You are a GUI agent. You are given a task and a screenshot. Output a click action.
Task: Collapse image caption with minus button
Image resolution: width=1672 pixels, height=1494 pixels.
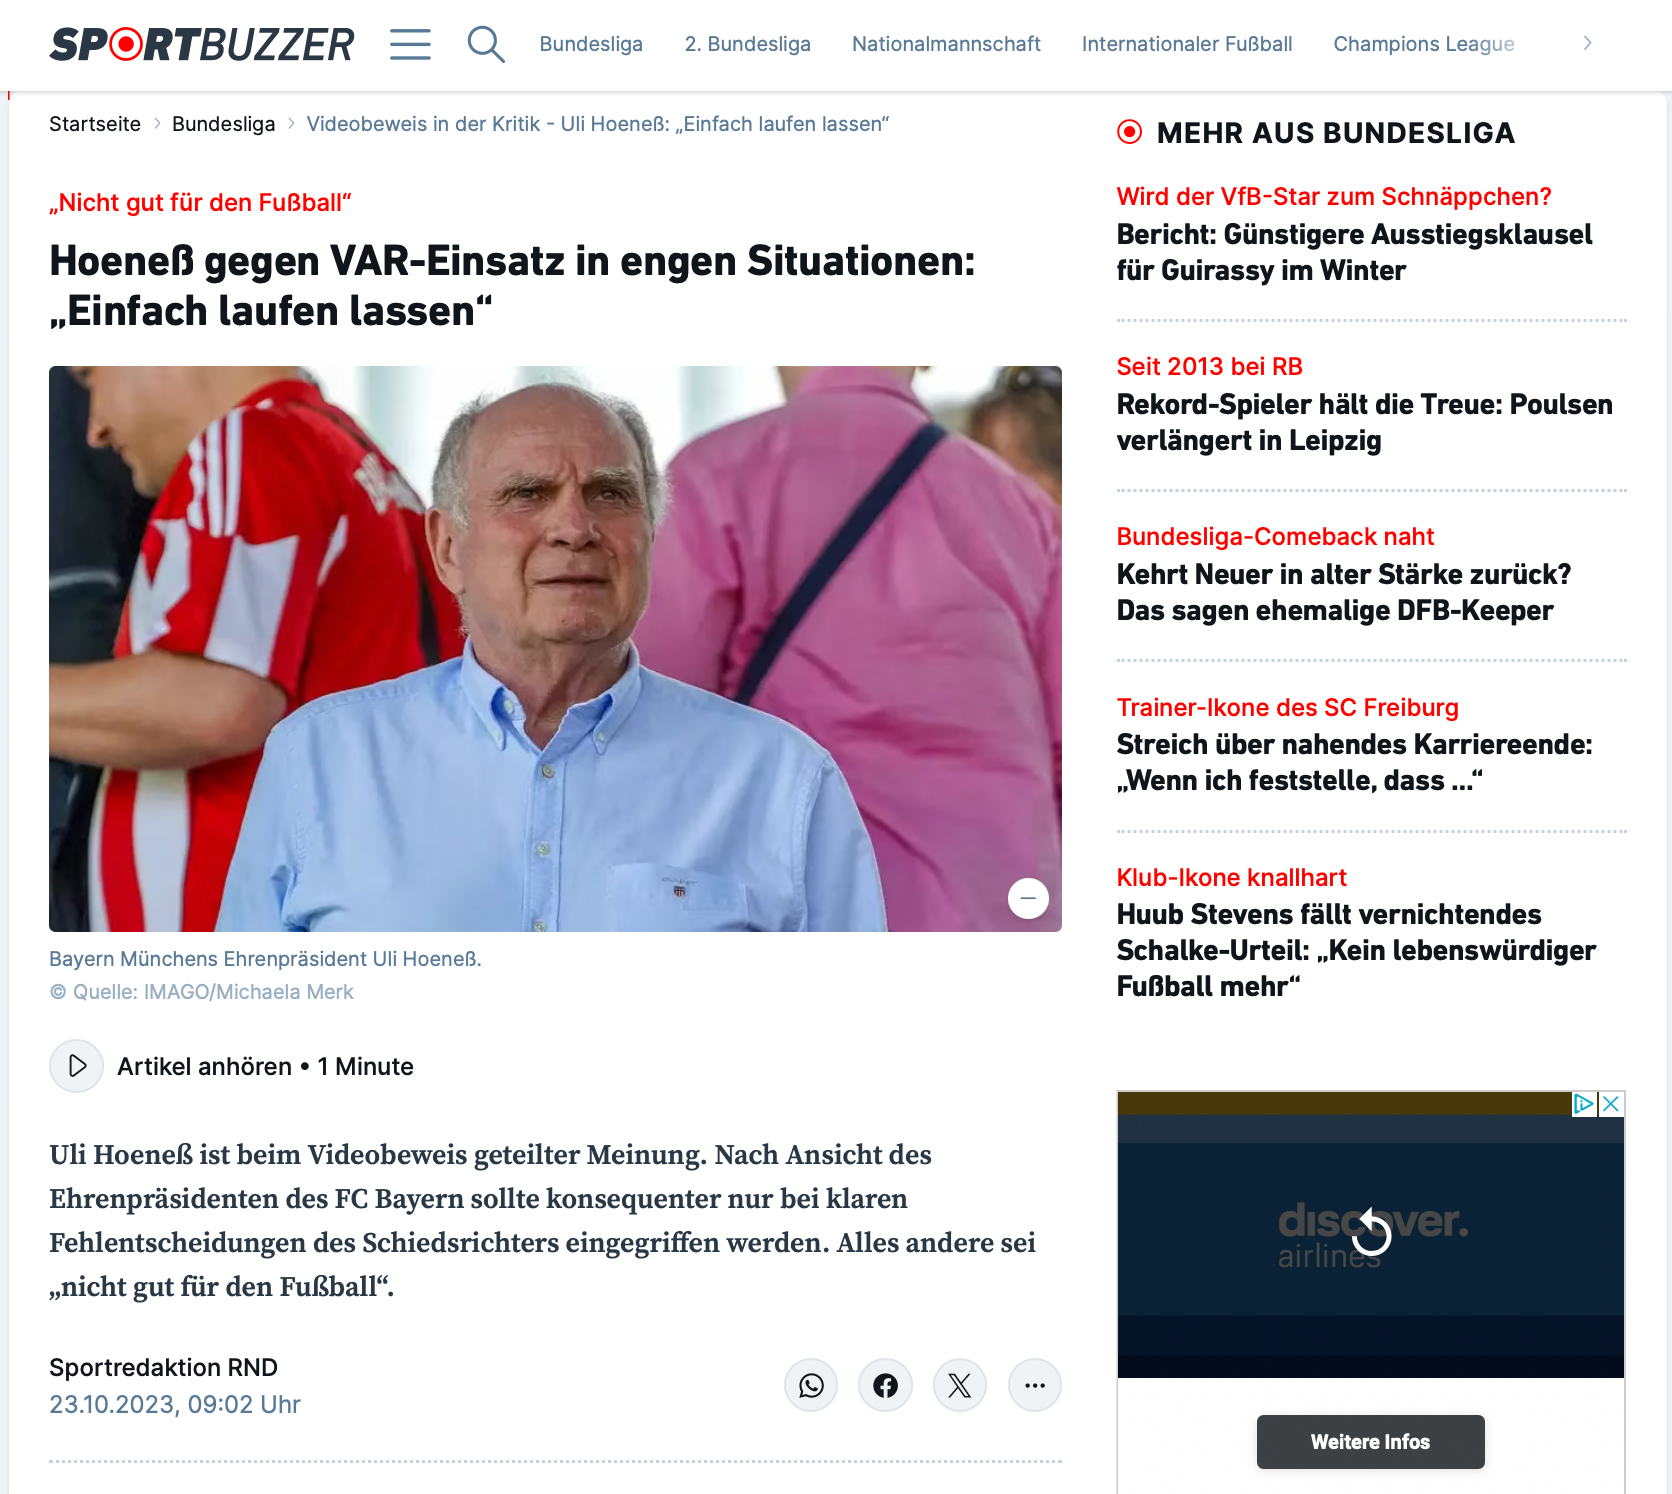tap(1028, 898)
